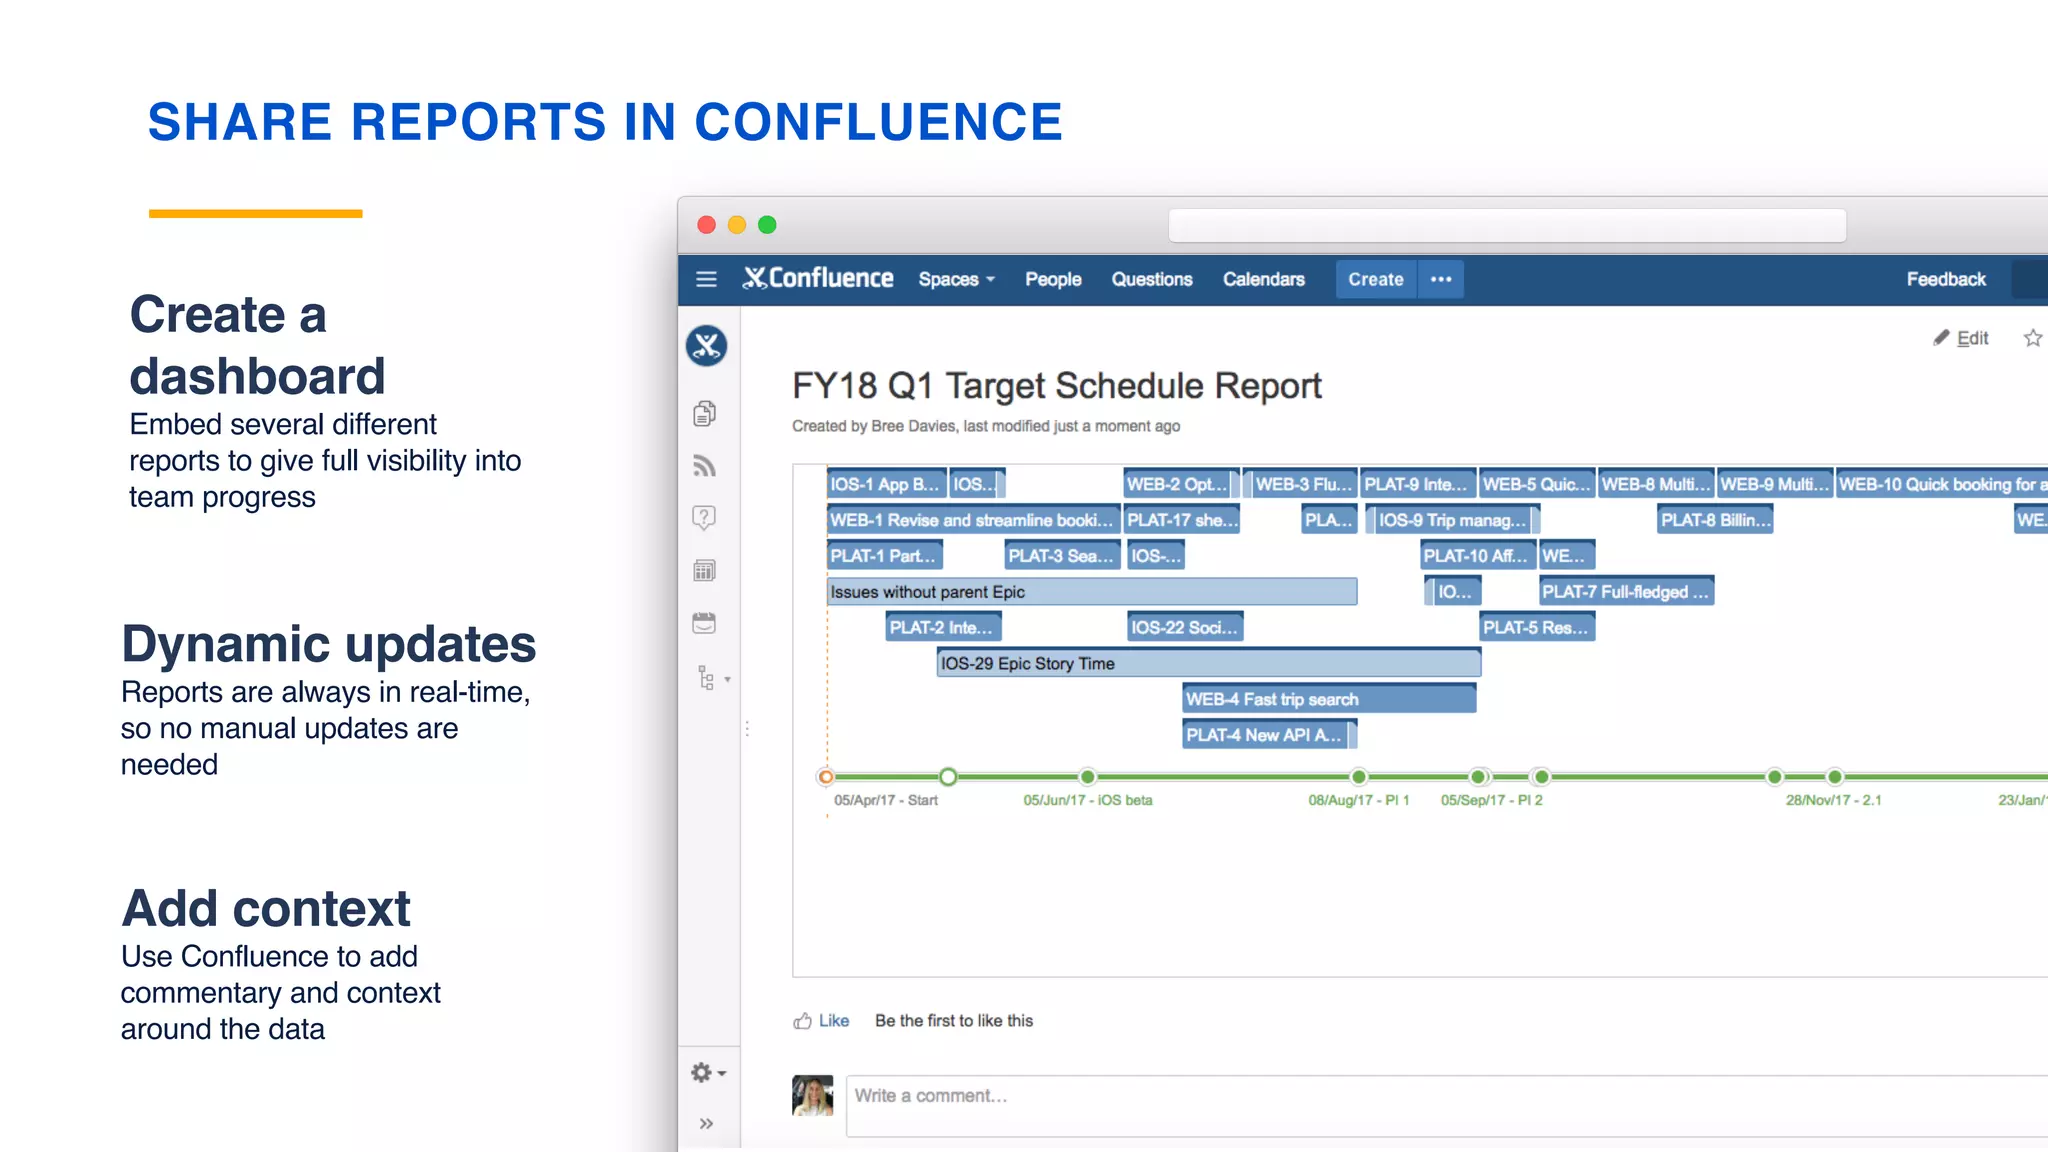Click the FY18 Q1 Target Schedule Report title
This screenshot has width=2048, height=1152.
point(1057,386)
